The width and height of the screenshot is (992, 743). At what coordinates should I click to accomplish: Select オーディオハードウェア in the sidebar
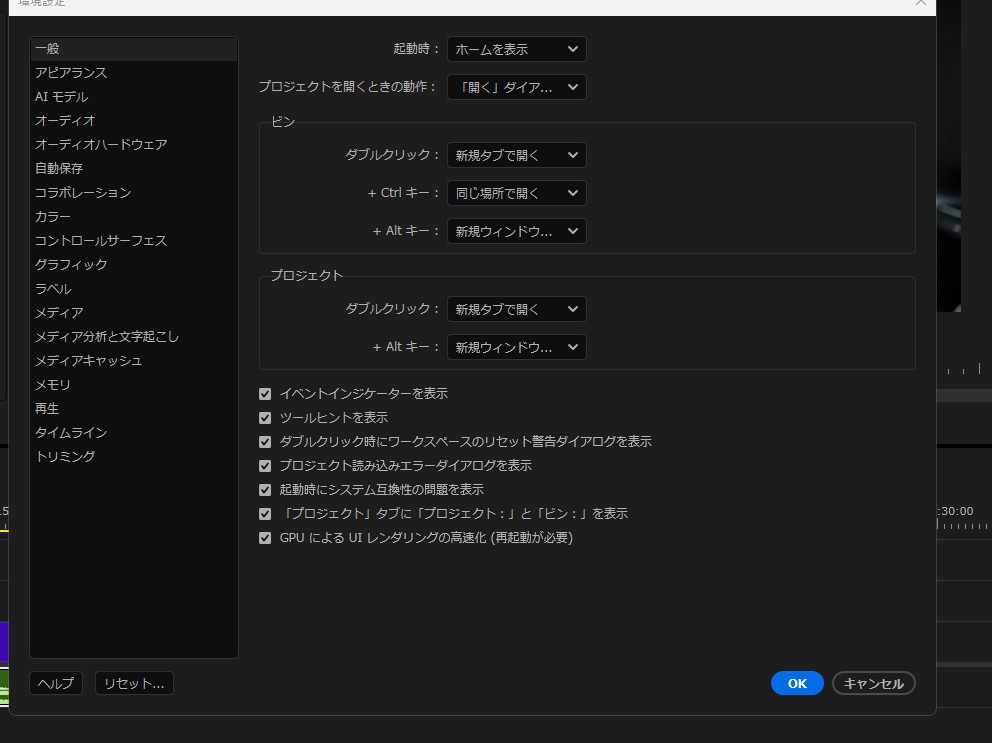(x=101, y=145)
